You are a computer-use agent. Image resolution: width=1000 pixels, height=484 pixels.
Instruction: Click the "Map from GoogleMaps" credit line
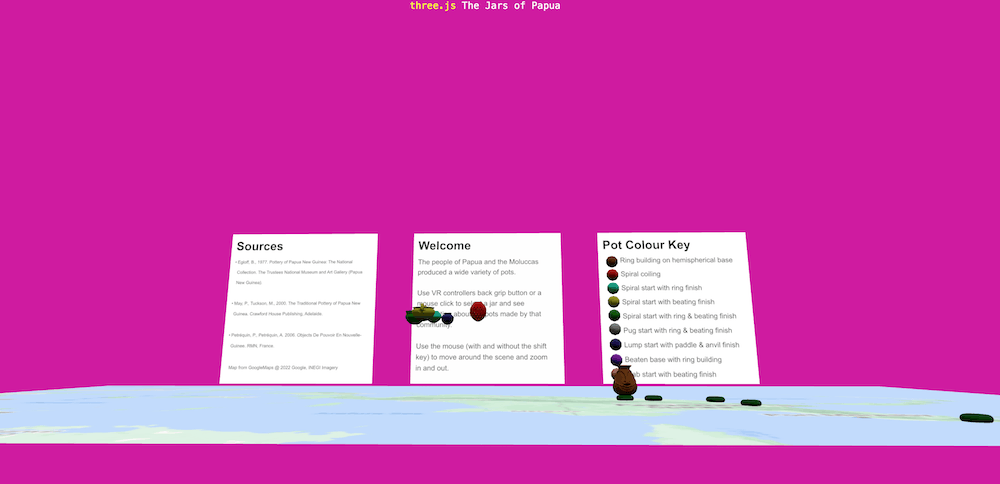click(283, 367)
